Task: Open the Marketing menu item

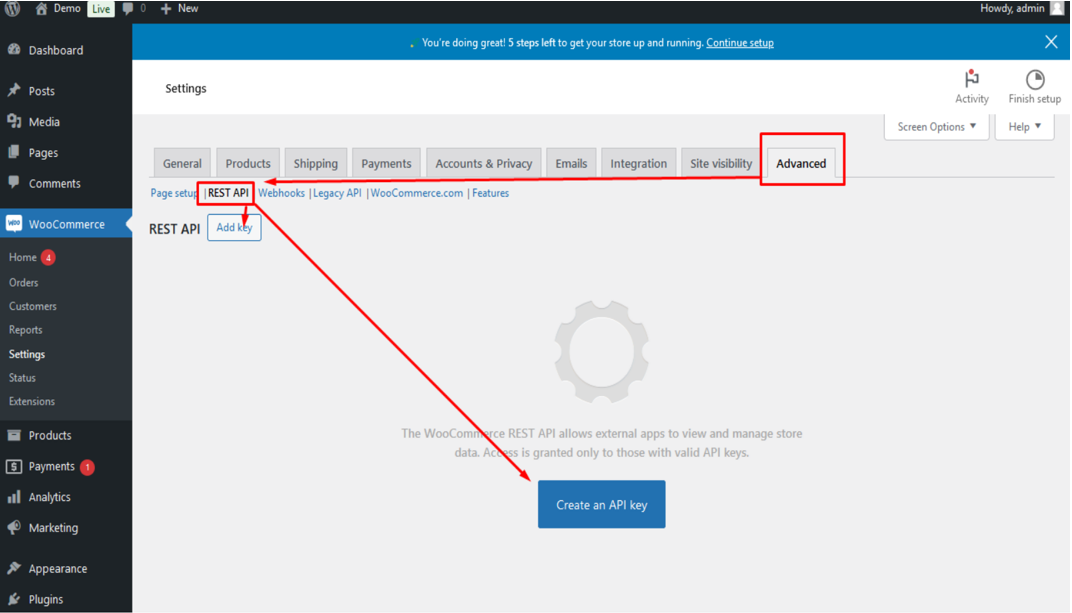Action: 53,528
